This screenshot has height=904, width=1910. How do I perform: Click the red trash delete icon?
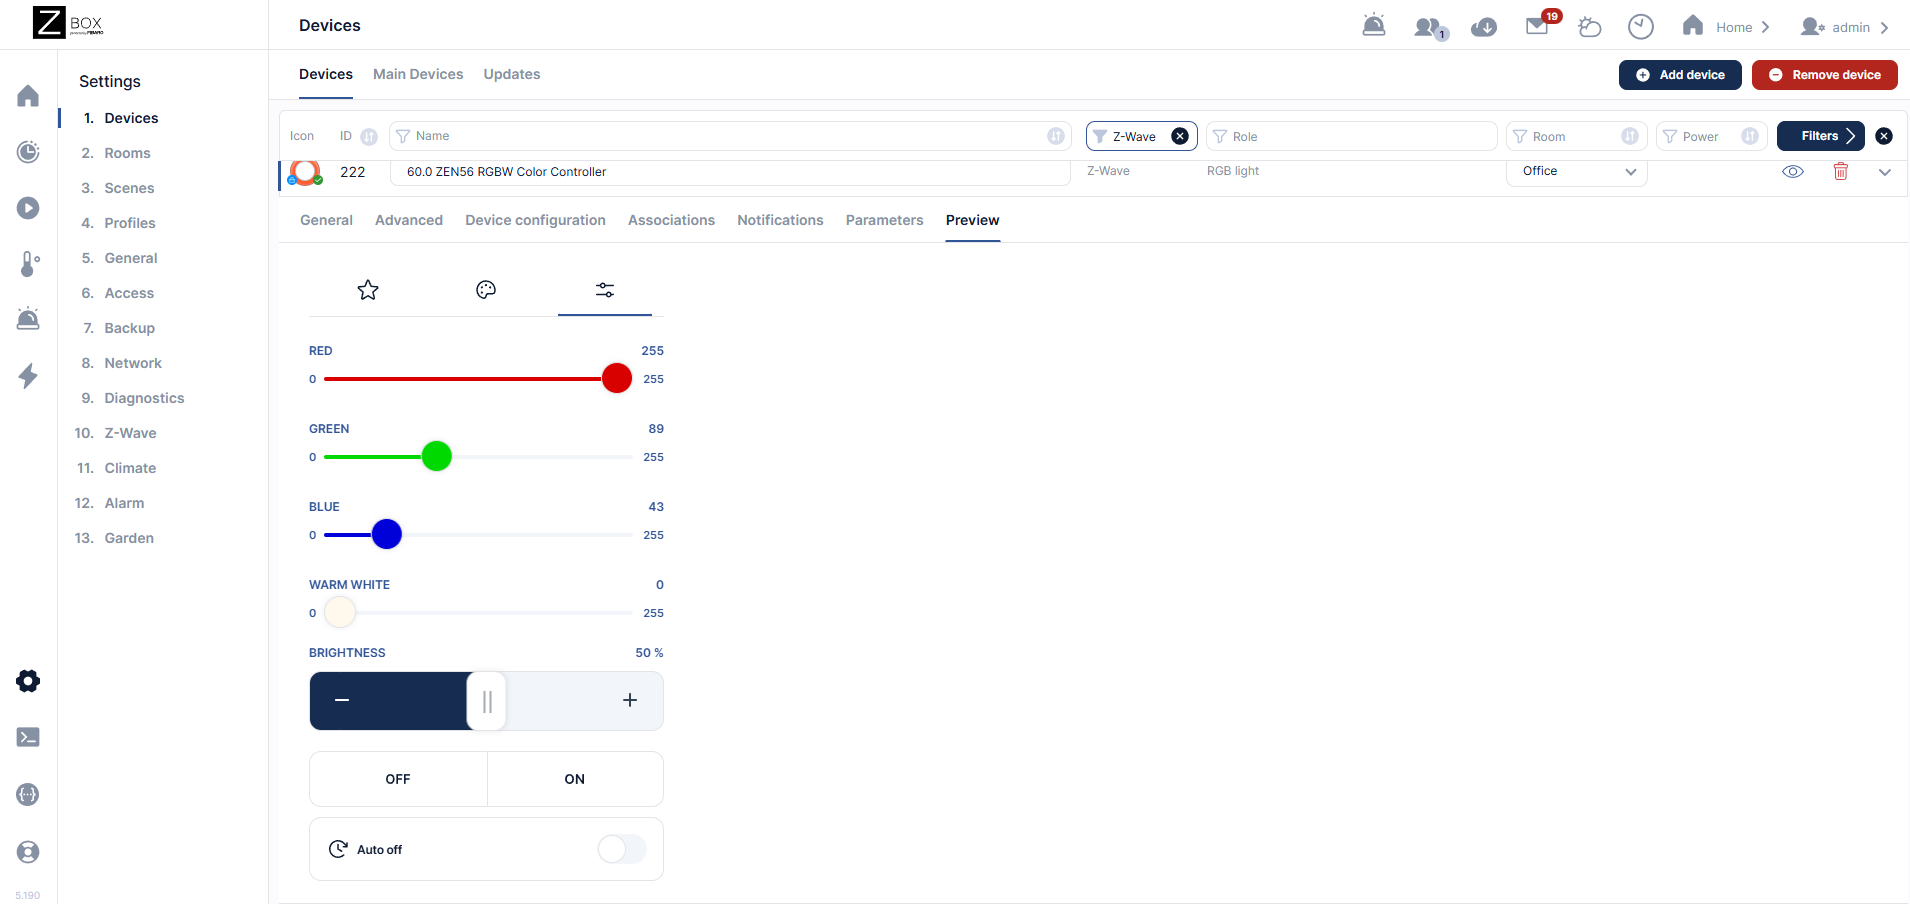click(x=1840, y=172)
